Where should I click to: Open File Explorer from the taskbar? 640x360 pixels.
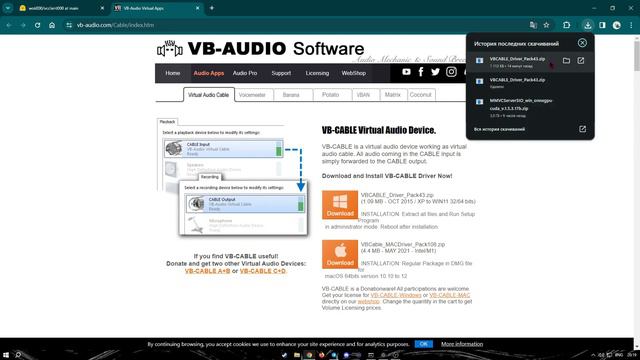[x=297, y=355]
